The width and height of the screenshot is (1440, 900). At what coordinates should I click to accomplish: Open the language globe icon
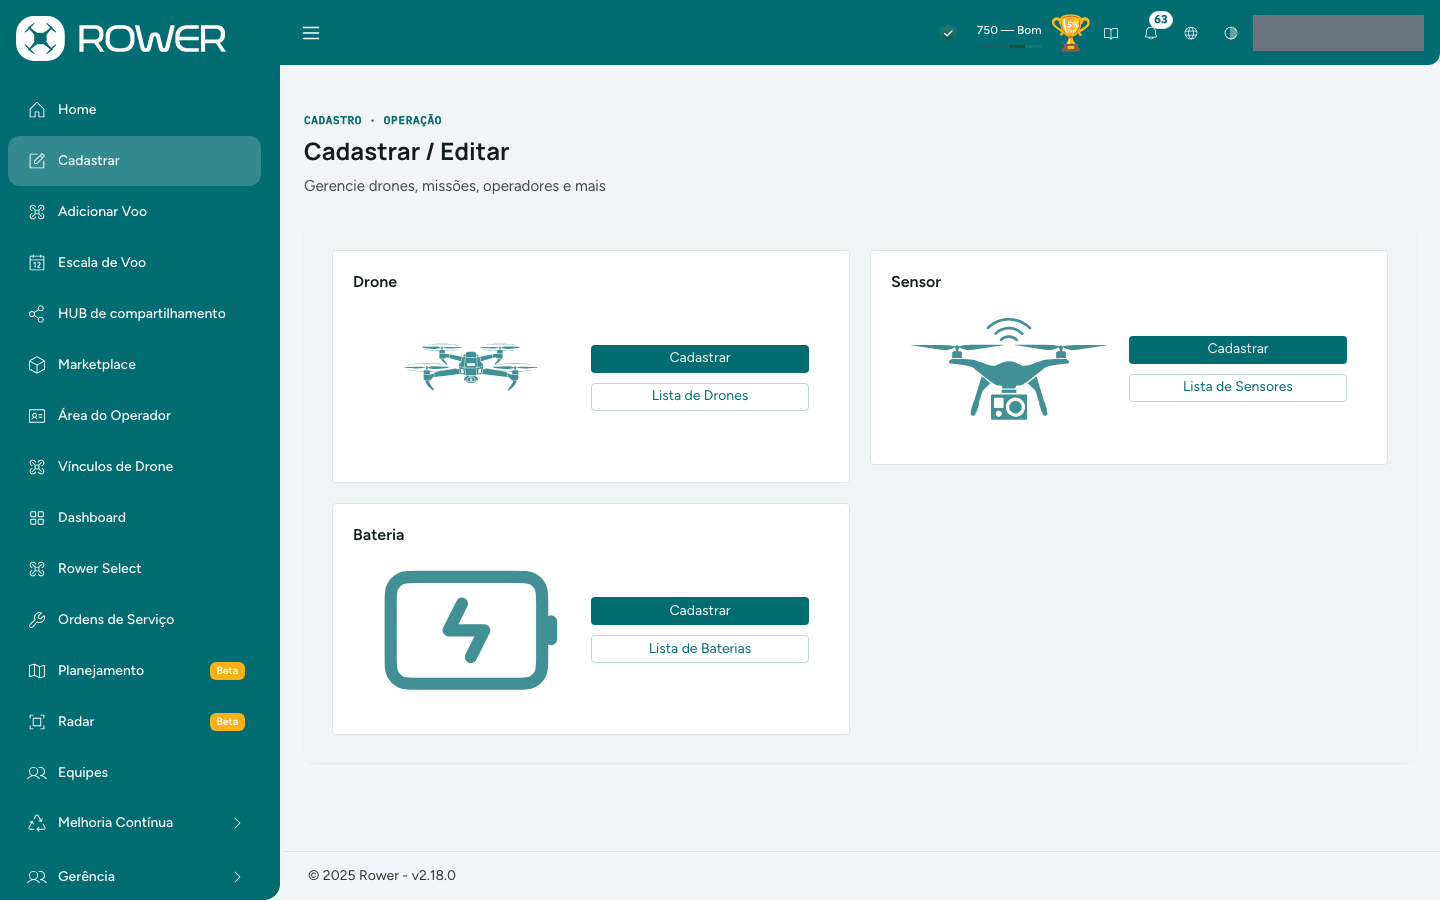1191,33
